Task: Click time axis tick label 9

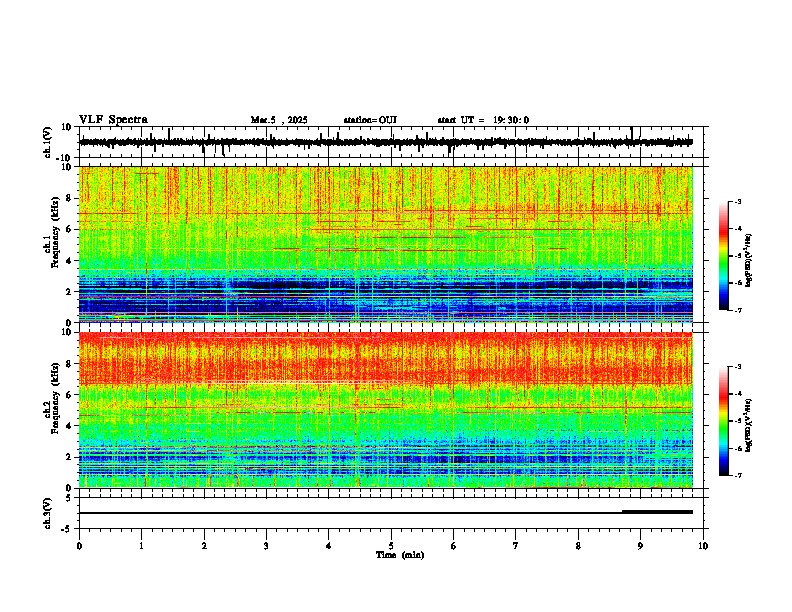Action: coord(640,546)
